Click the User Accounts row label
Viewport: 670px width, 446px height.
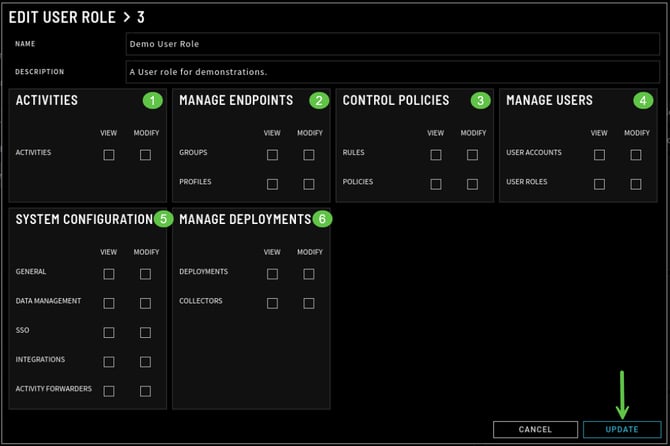pyautogui.click(x=534, y=153)
